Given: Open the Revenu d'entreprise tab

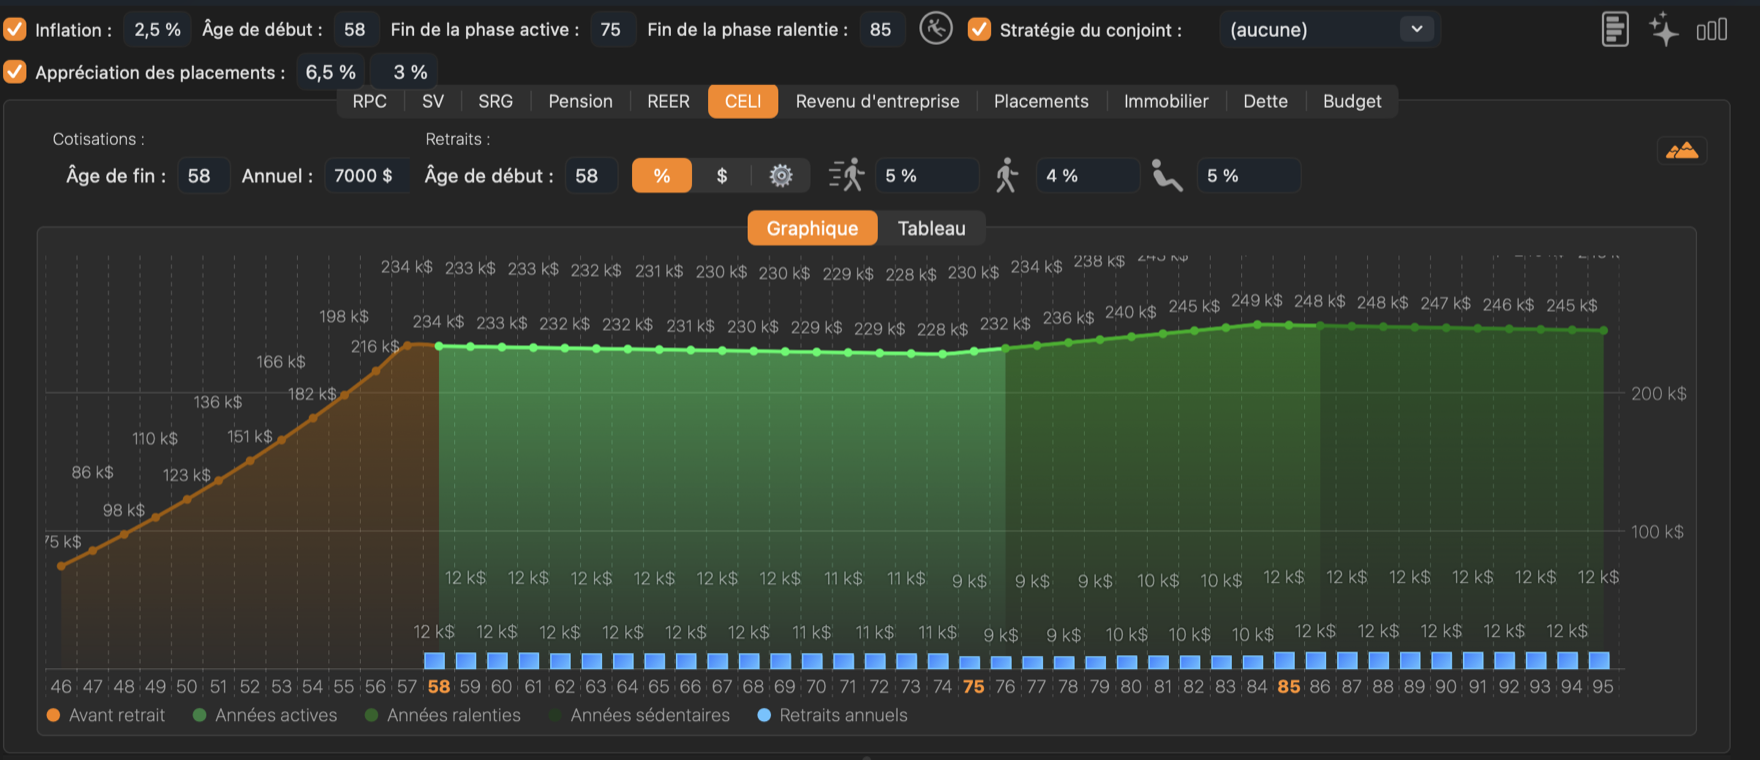Looking at the screenshot, I should pyautogui.click(x=878, y=101).
